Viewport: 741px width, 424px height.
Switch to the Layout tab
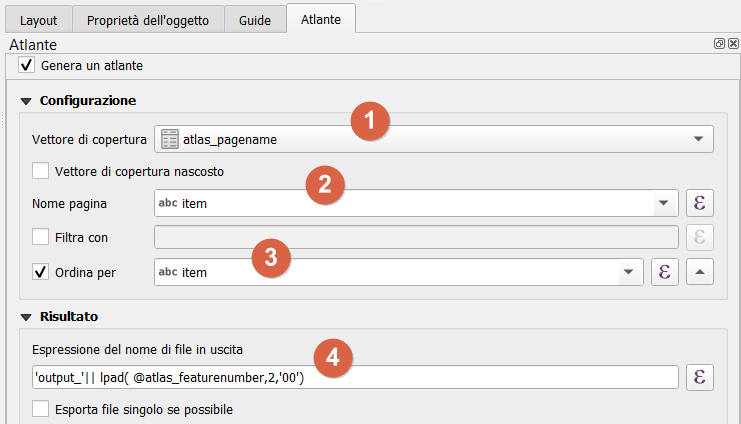point(38,20)
